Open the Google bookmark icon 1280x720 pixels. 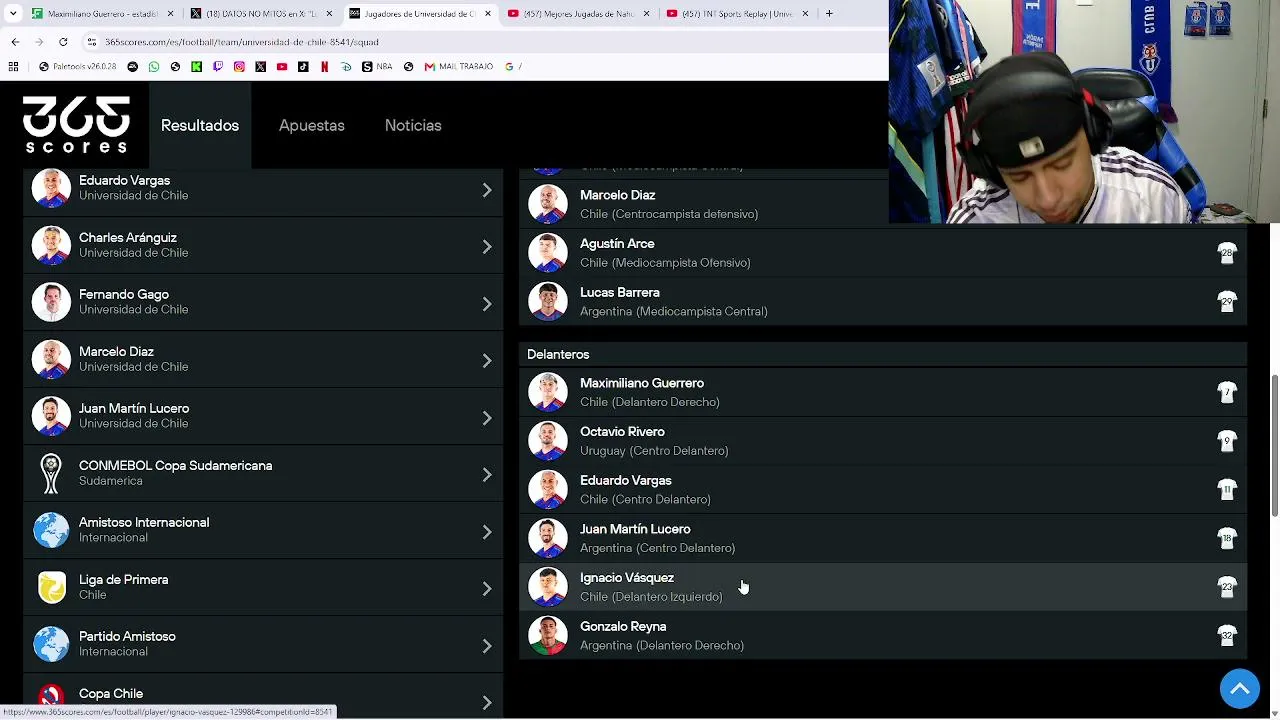(509, 66)
